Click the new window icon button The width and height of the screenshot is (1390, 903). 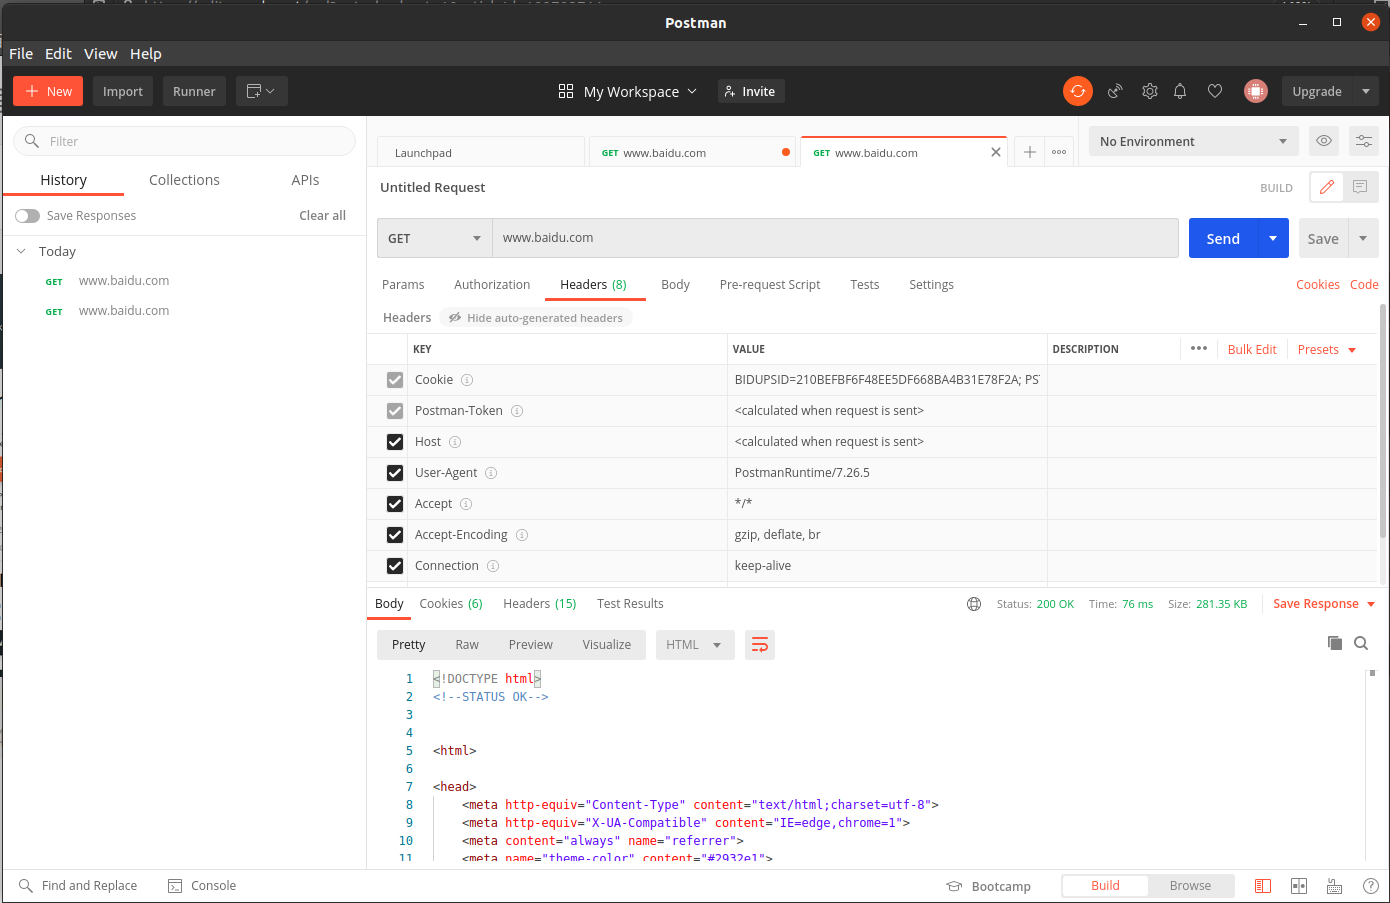(x=262, y=91)
